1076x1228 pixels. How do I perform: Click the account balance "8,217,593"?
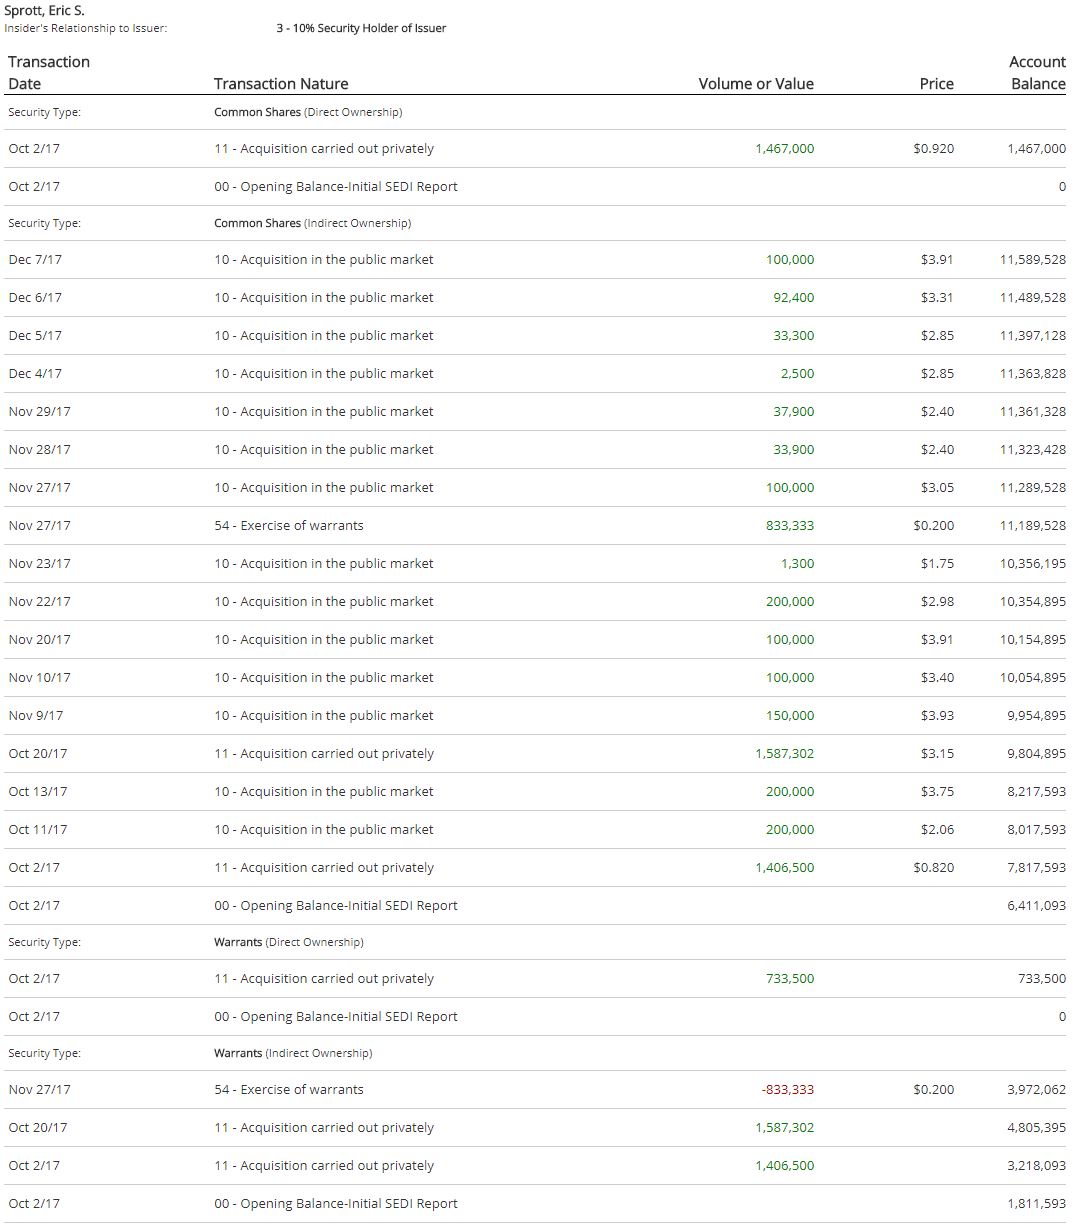(x=1037, y=792)
